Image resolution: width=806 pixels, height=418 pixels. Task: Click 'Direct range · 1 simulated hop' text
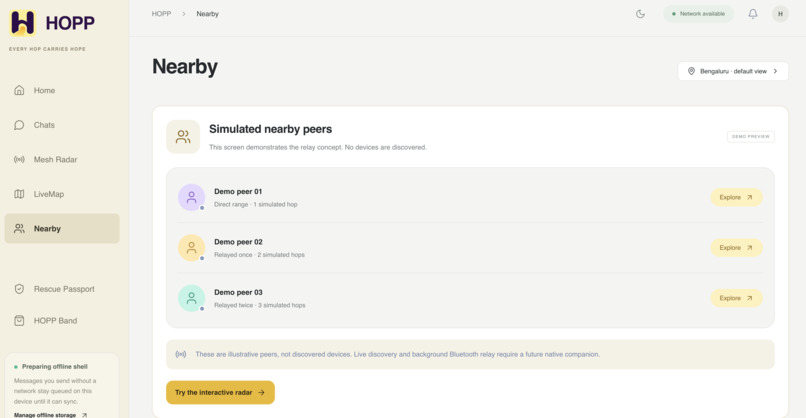click(x=255, y=204)
